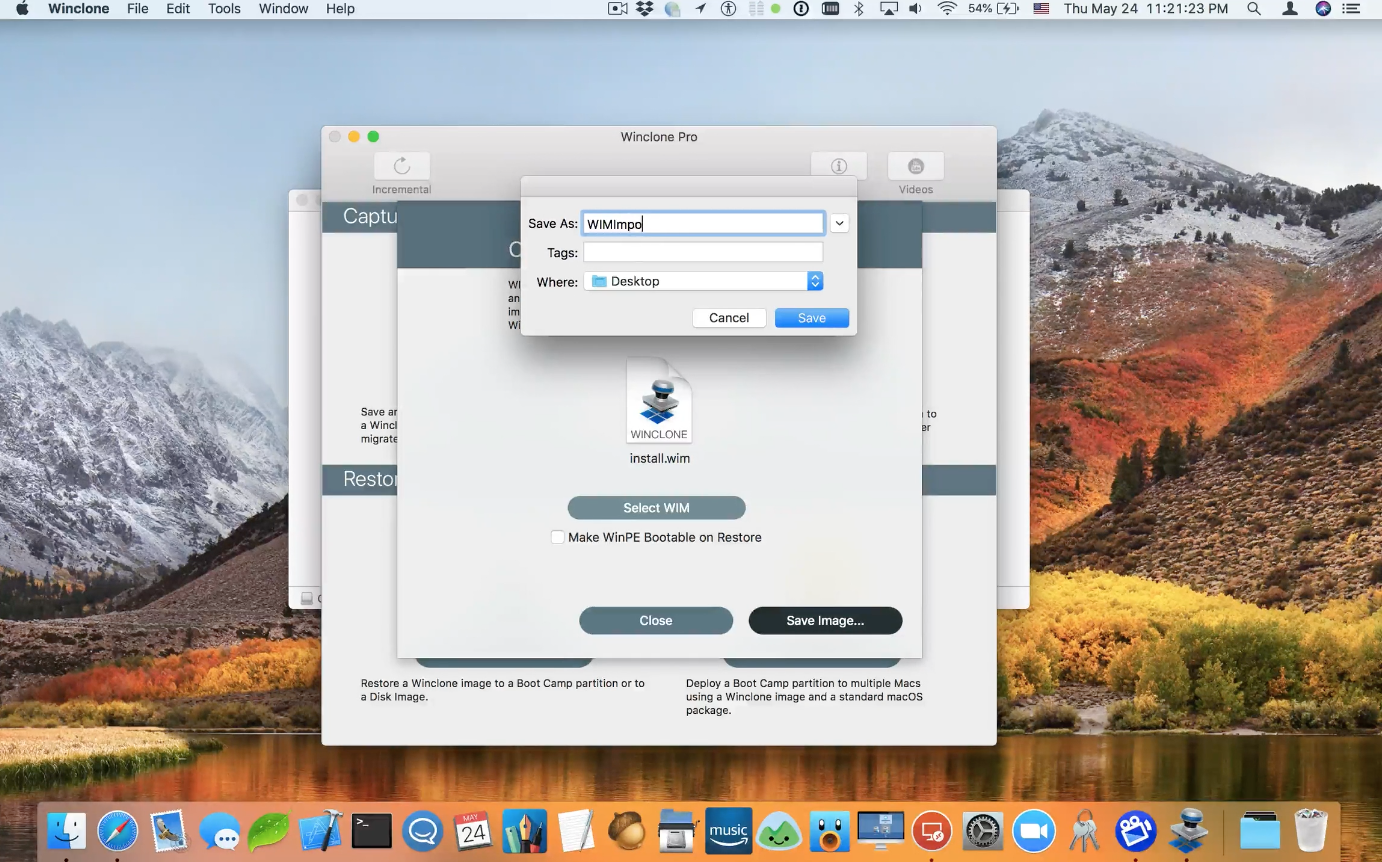Launch Terminal from the dock
1382x862 pixels.
tap(372, 830)
